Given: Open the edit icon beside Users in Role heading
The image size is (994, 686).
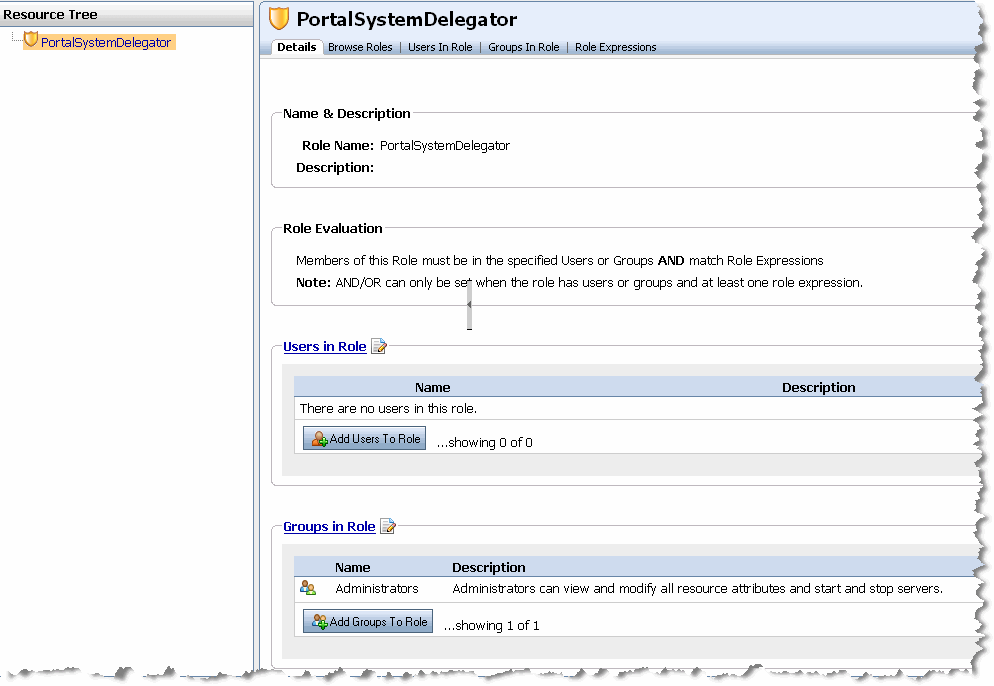Looking at the screenshot, I should 379,345.
